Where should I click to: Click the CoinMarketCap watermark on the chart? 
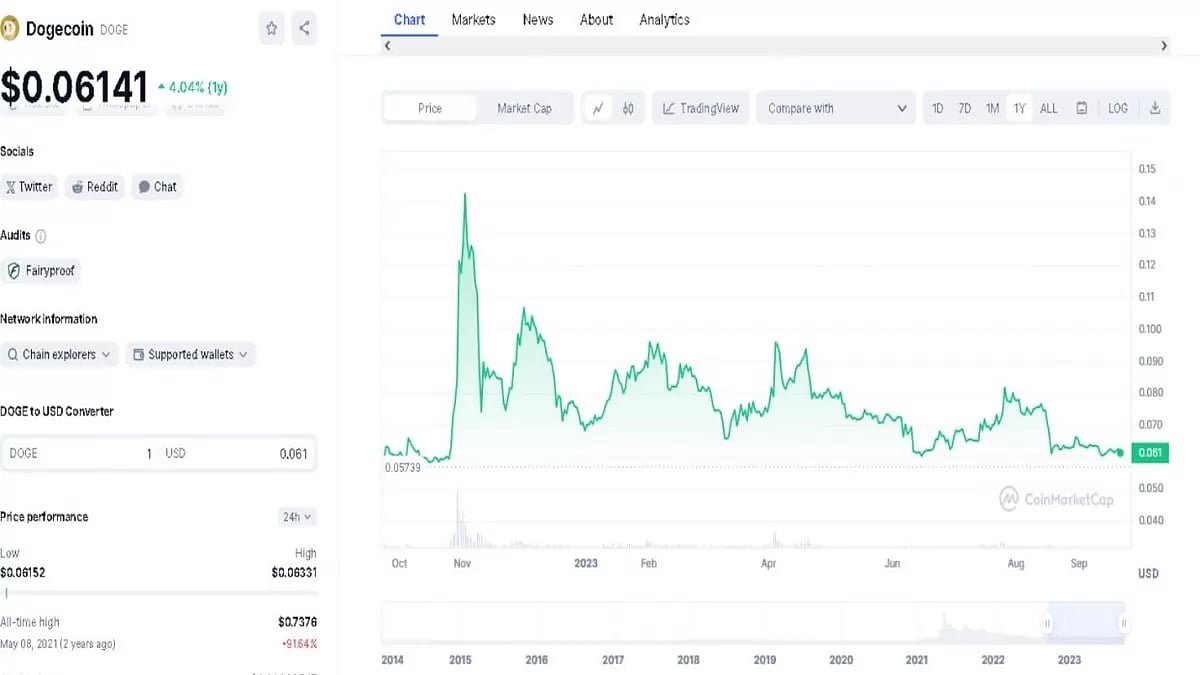click(1058, 499)
